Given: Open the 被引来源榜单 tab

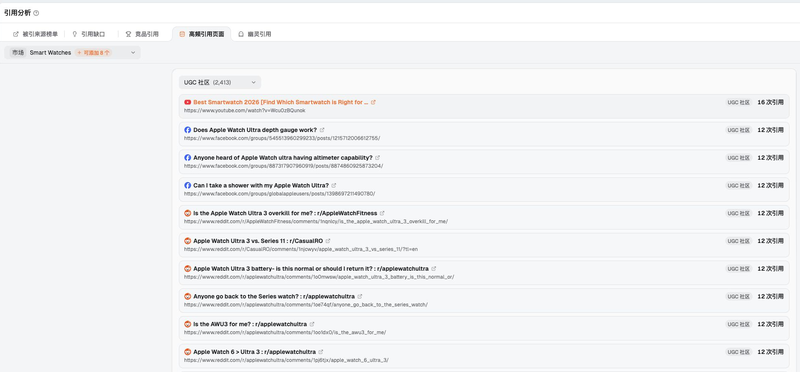Looking at the screenshot, I should pos(35,34).
